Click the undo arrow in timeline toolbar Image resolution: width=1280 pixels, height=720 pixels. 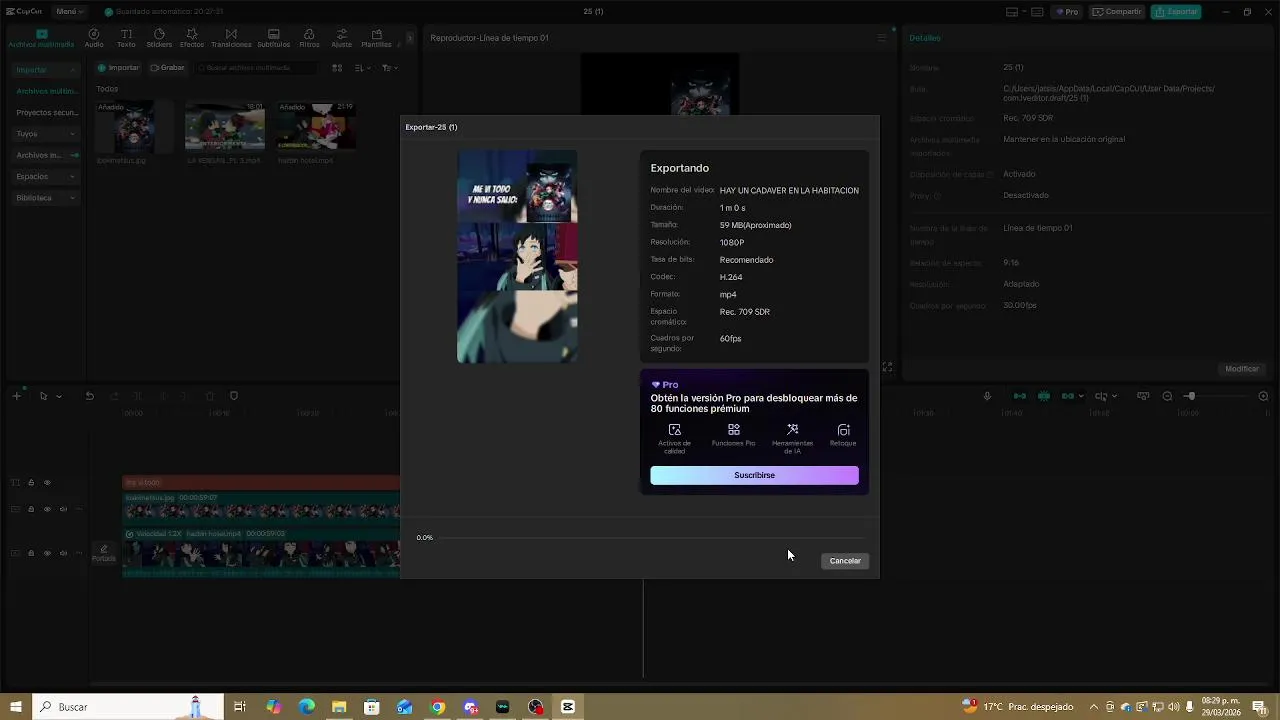89,396
